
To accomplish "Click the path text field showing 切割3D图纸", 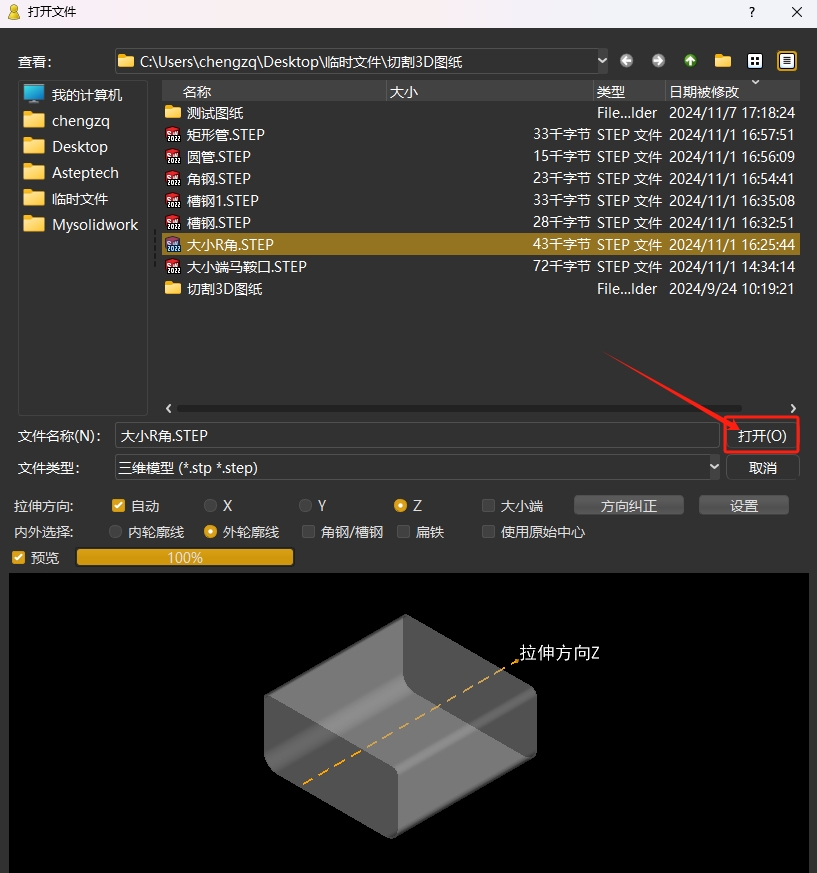I will pos(356,61).
